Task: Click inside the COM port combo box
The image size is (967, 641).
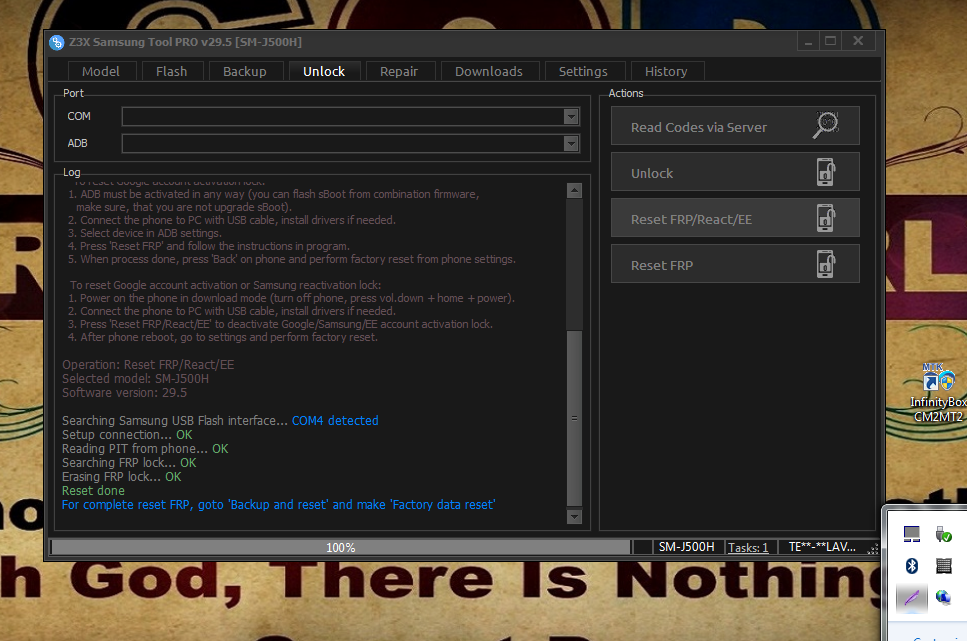Action: pos(350,116)
